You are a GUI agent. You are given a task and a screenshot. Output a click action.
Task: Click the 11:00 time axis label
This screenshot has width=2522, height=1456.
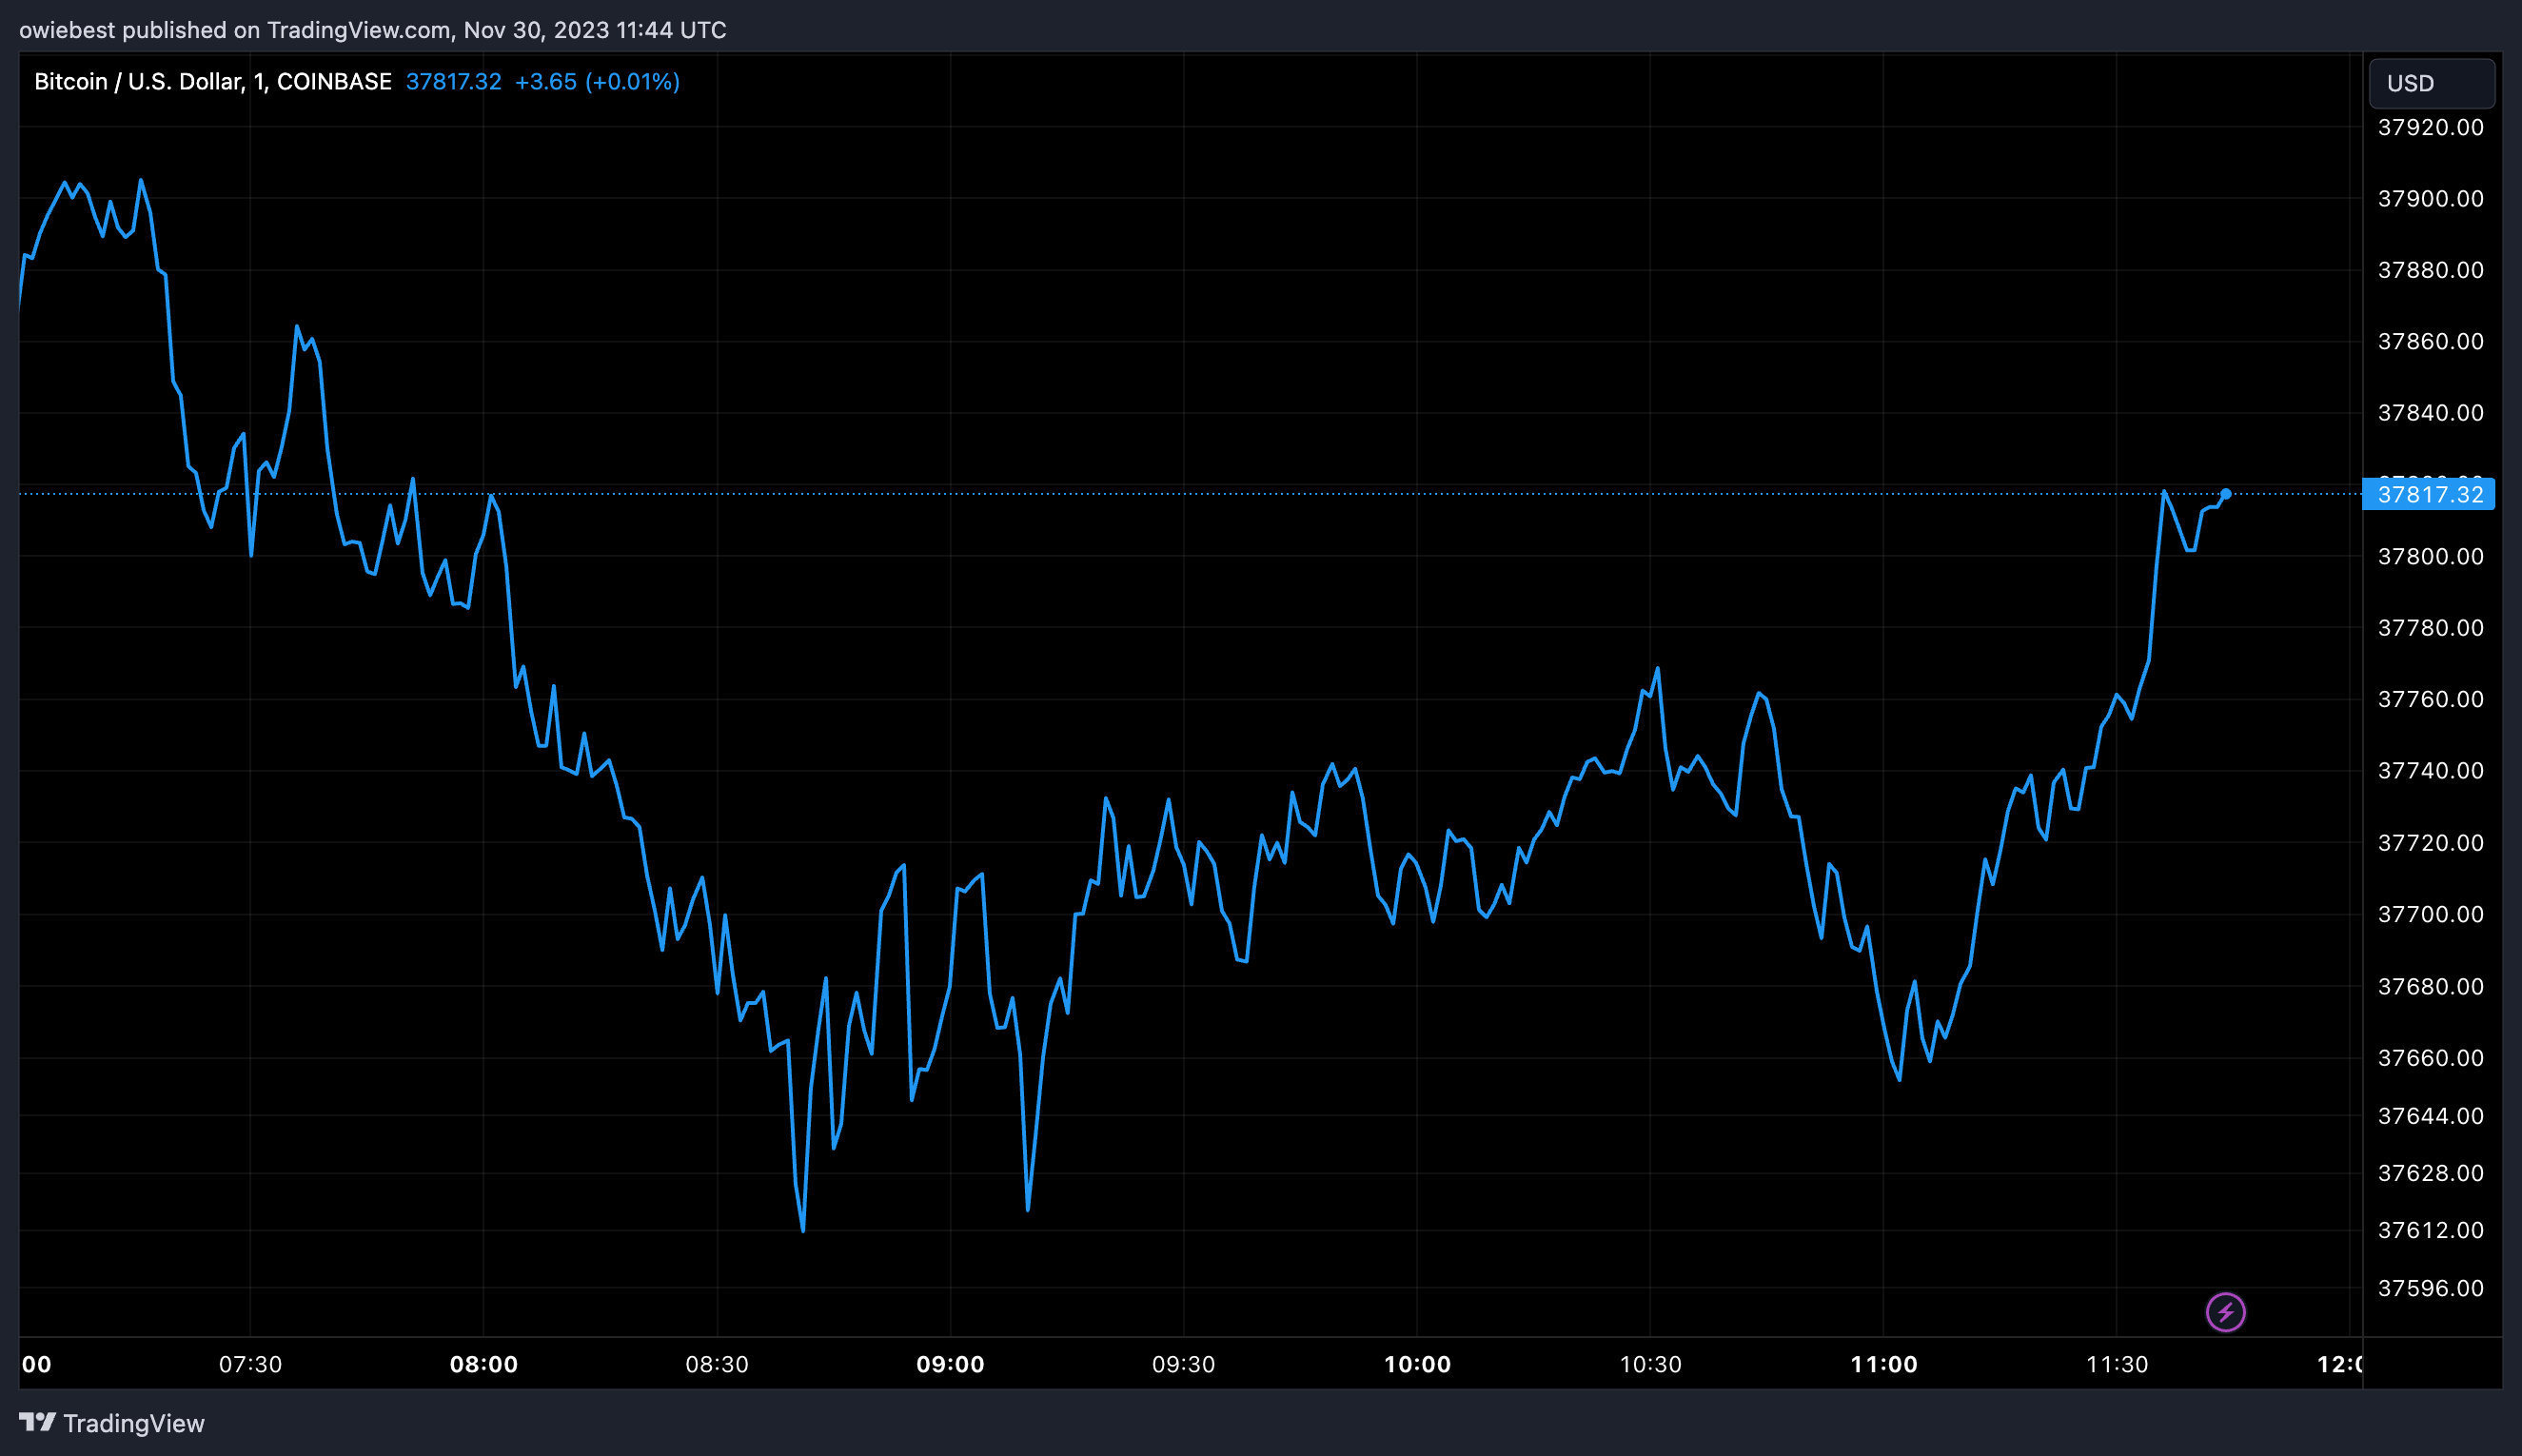(1884, 1365)
